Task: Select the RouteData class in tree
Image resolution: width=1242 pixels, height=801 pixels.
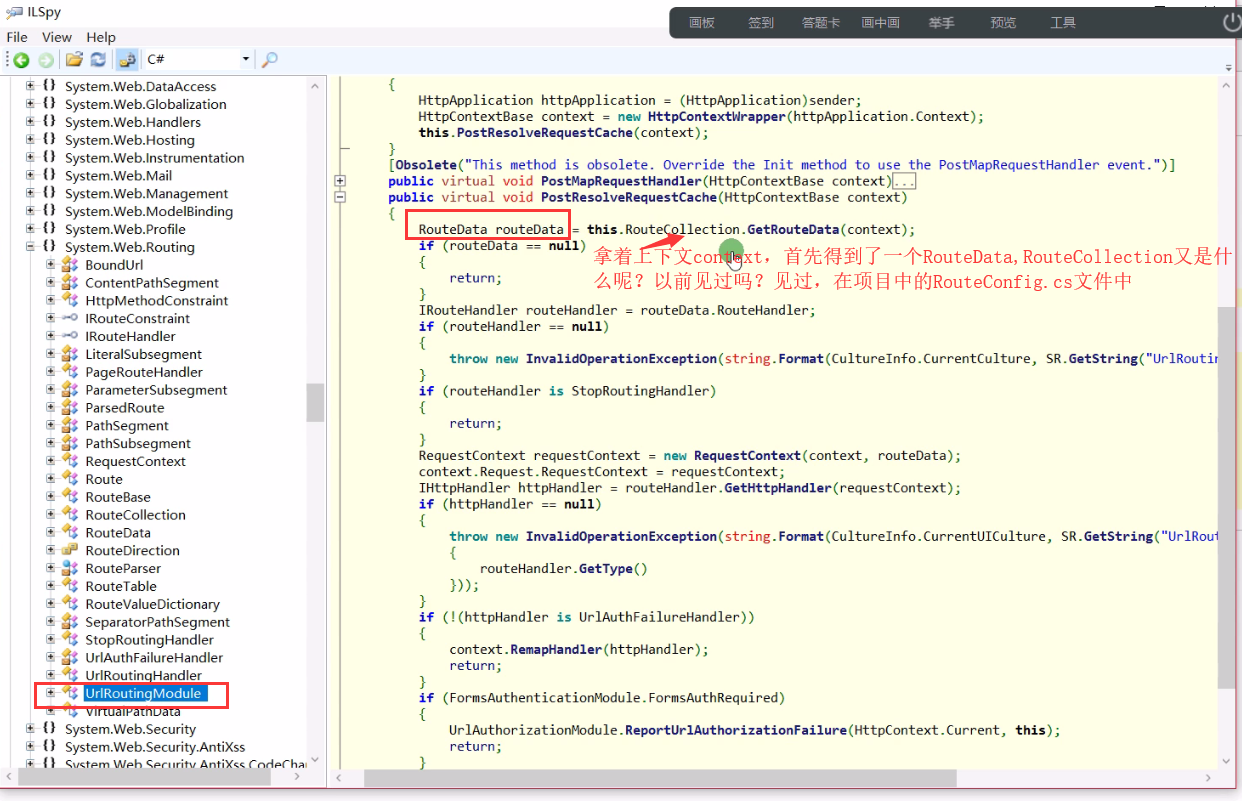Action: pos(118,533)
